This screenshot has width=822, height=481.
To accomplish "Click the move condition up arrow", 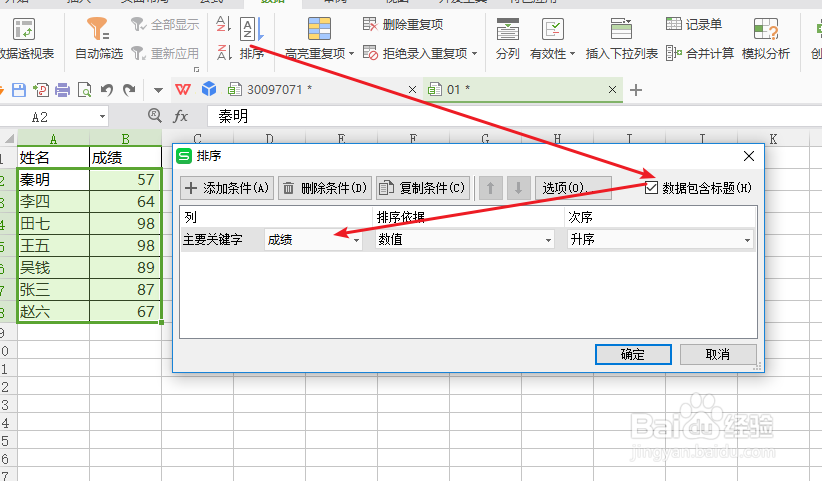I will click(491, 188).
